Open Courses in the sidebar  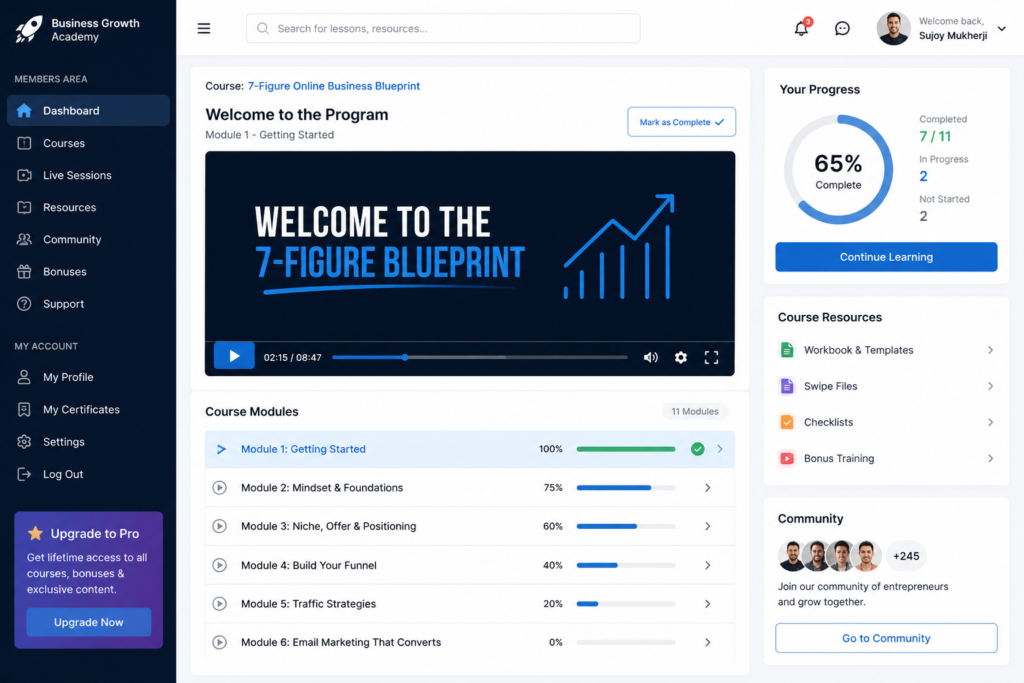coord(88,143)
